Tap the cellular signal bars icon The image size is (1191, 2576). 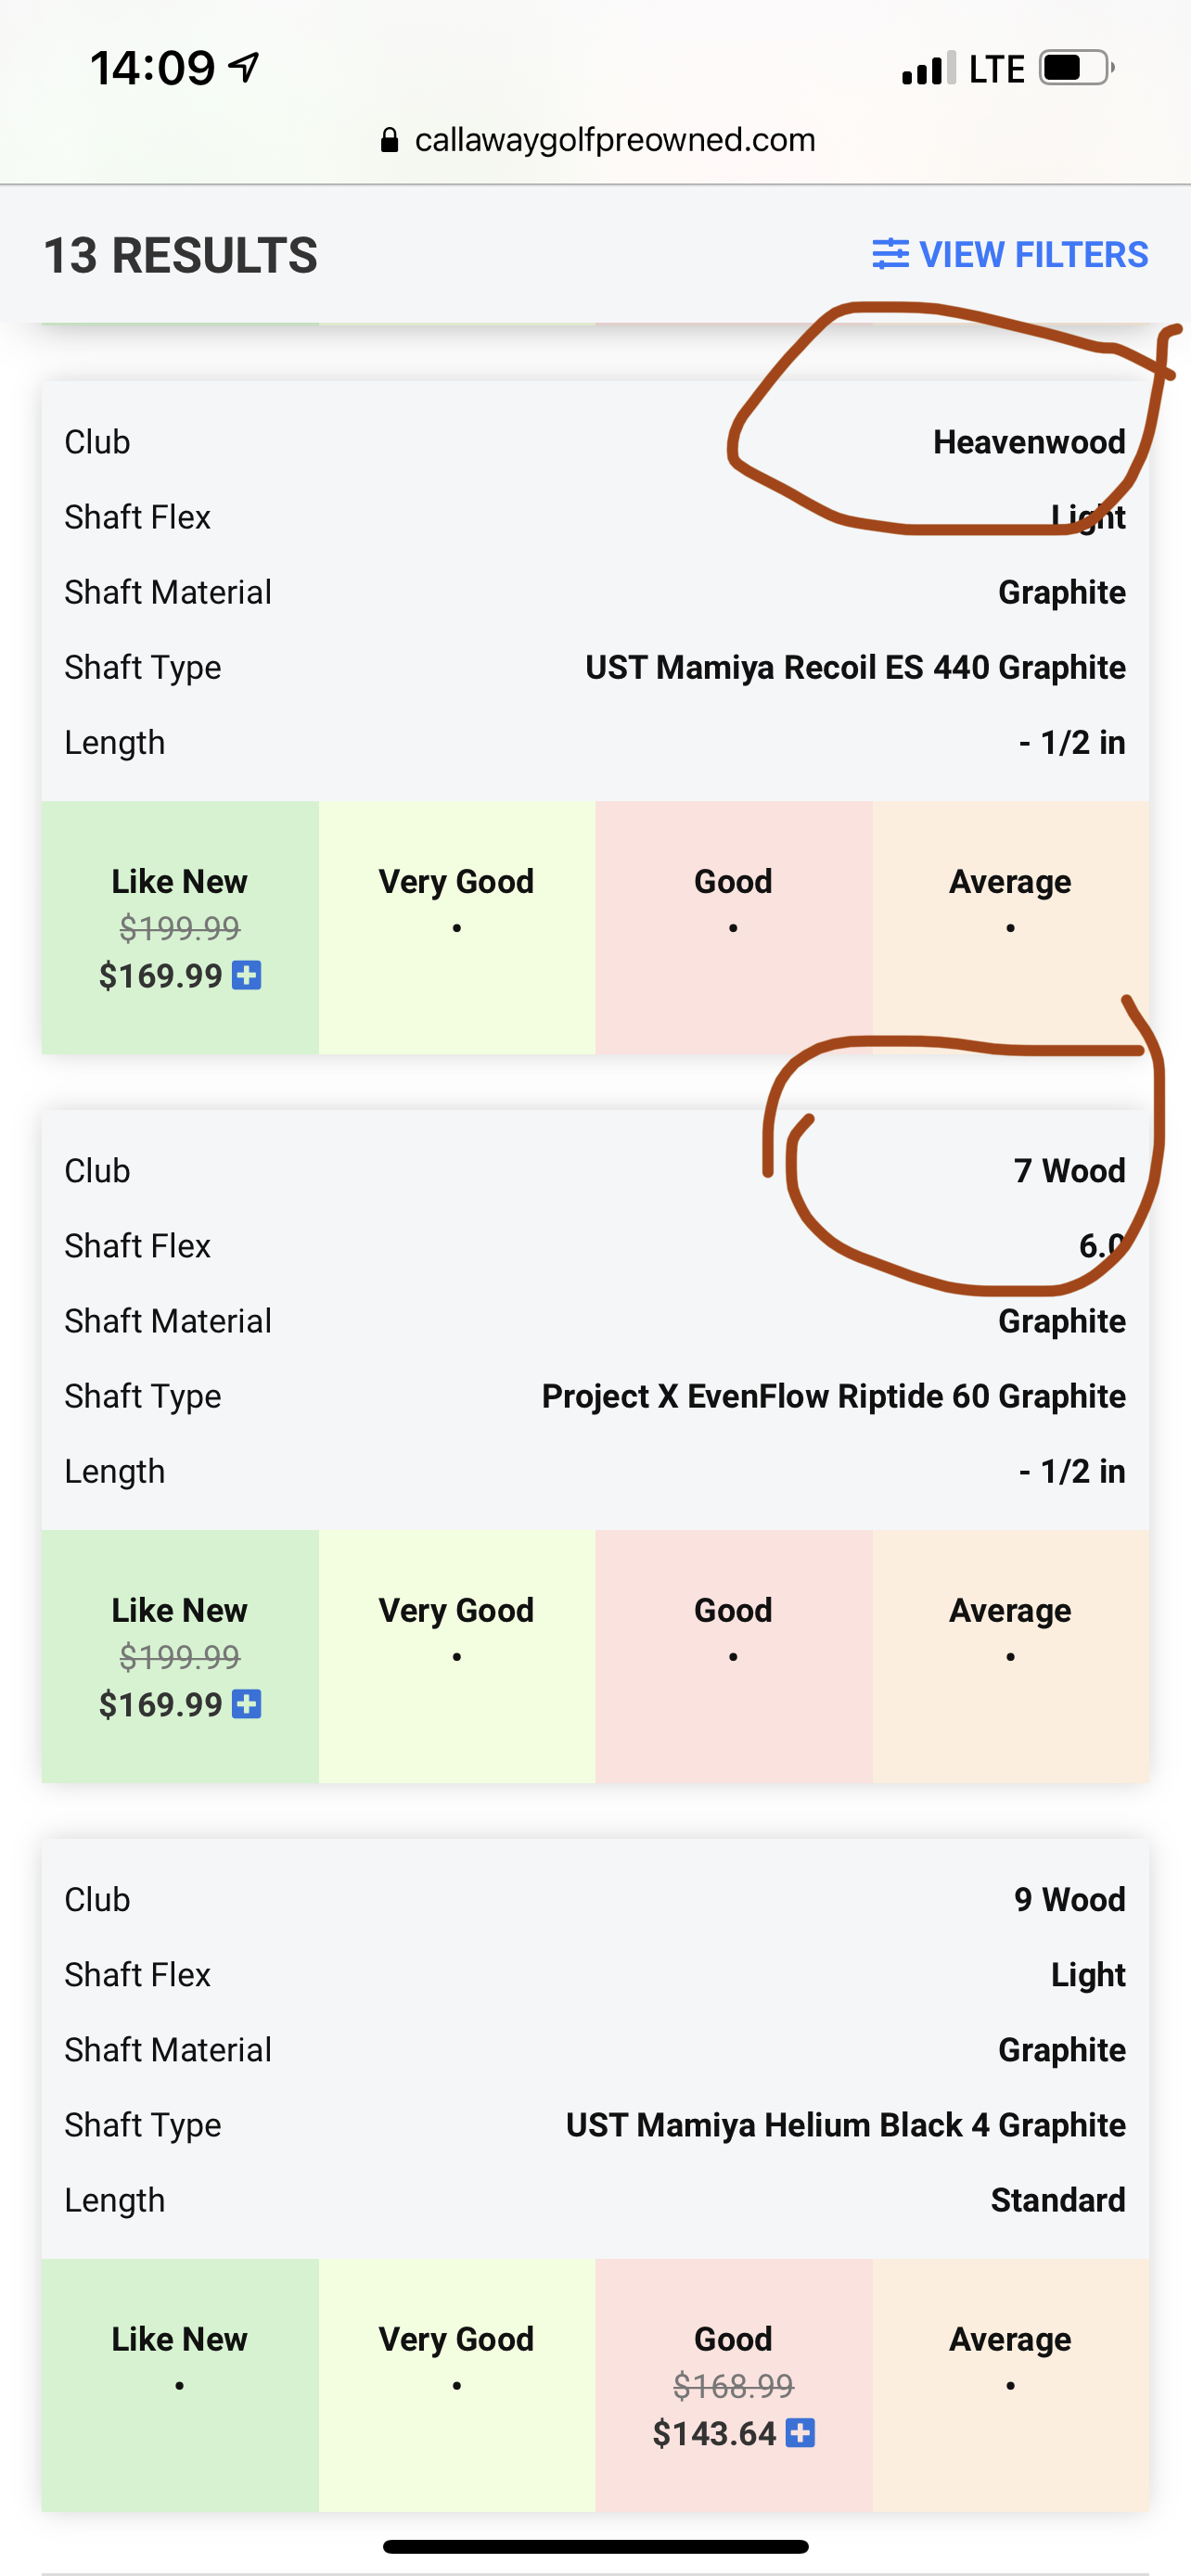tap(927, 69)
